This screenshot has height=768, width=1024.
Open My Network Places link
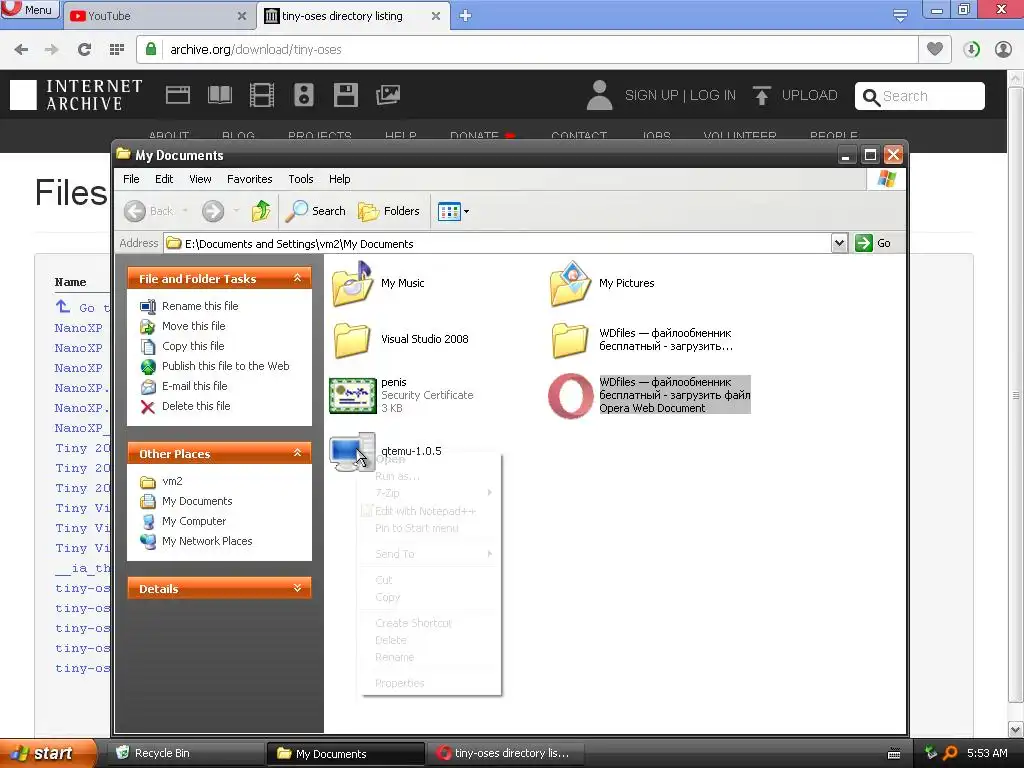click(207, 541)
